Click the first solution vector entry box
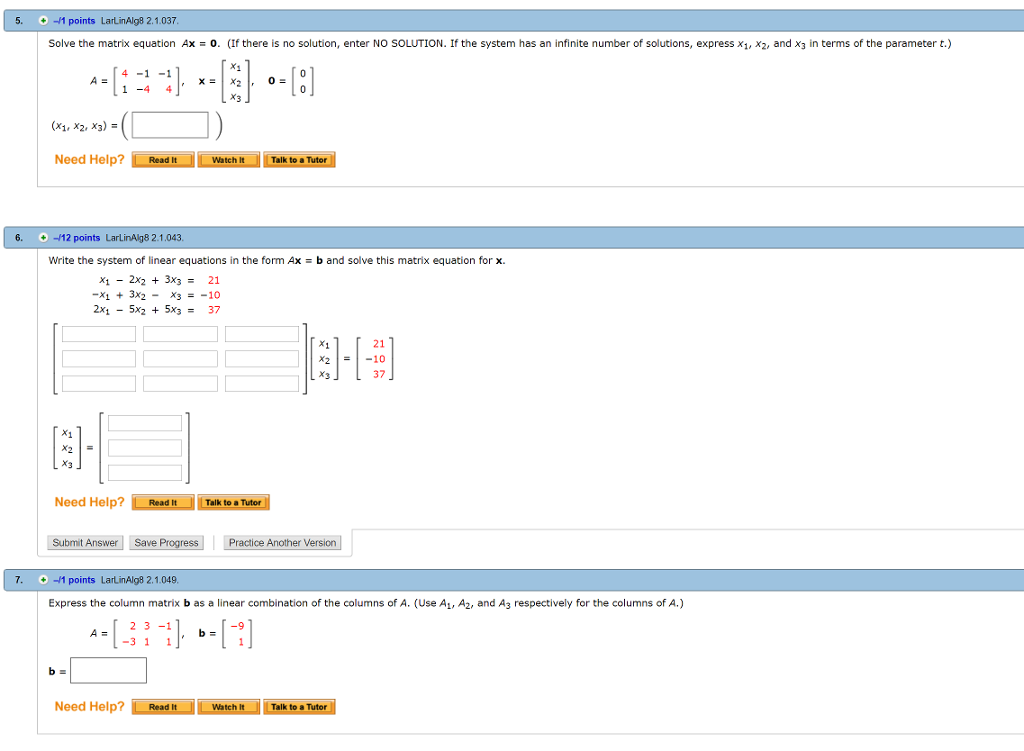Image resolution: width=1024 pixels, height=751 pixels. pos(144,422)
